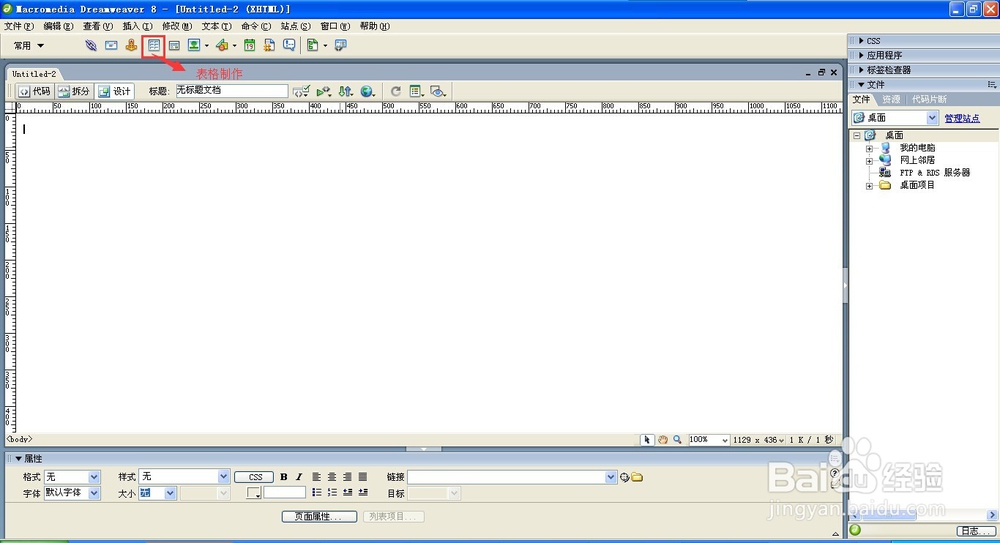
Task: Click the Templates insert icon
Action: pyautogui.click(x=312, y=45)
